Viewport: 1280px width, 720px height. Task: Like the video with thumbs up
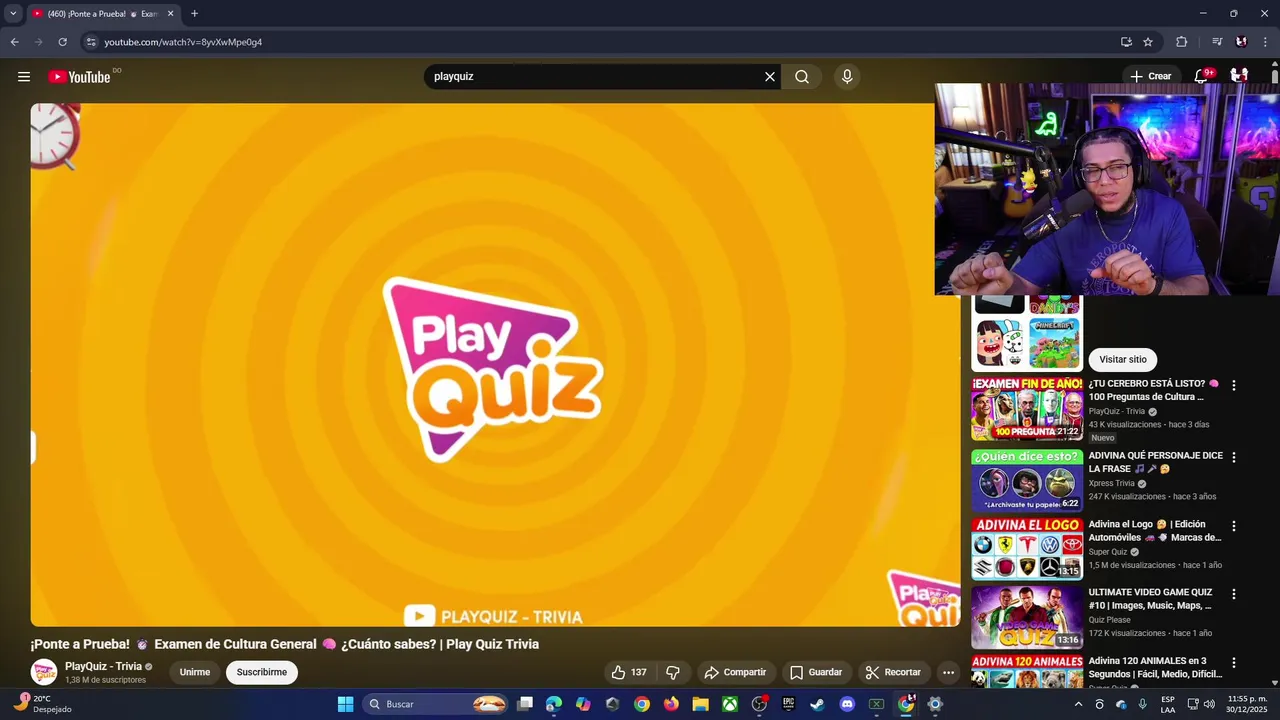tap(629, 672)
